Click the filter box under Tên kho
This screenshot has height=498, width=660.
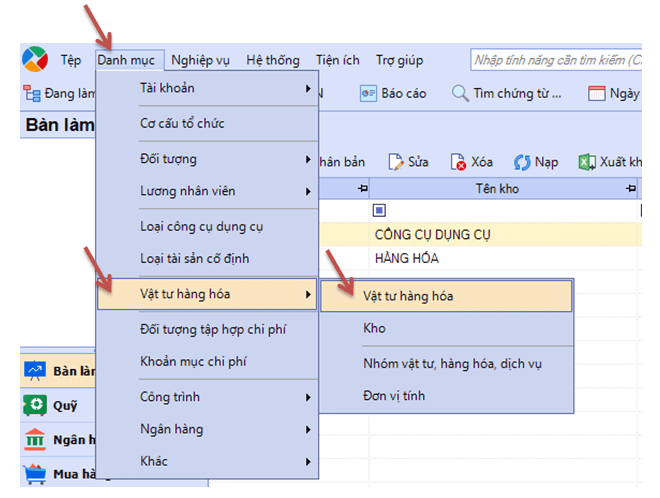tap(379, 211)
